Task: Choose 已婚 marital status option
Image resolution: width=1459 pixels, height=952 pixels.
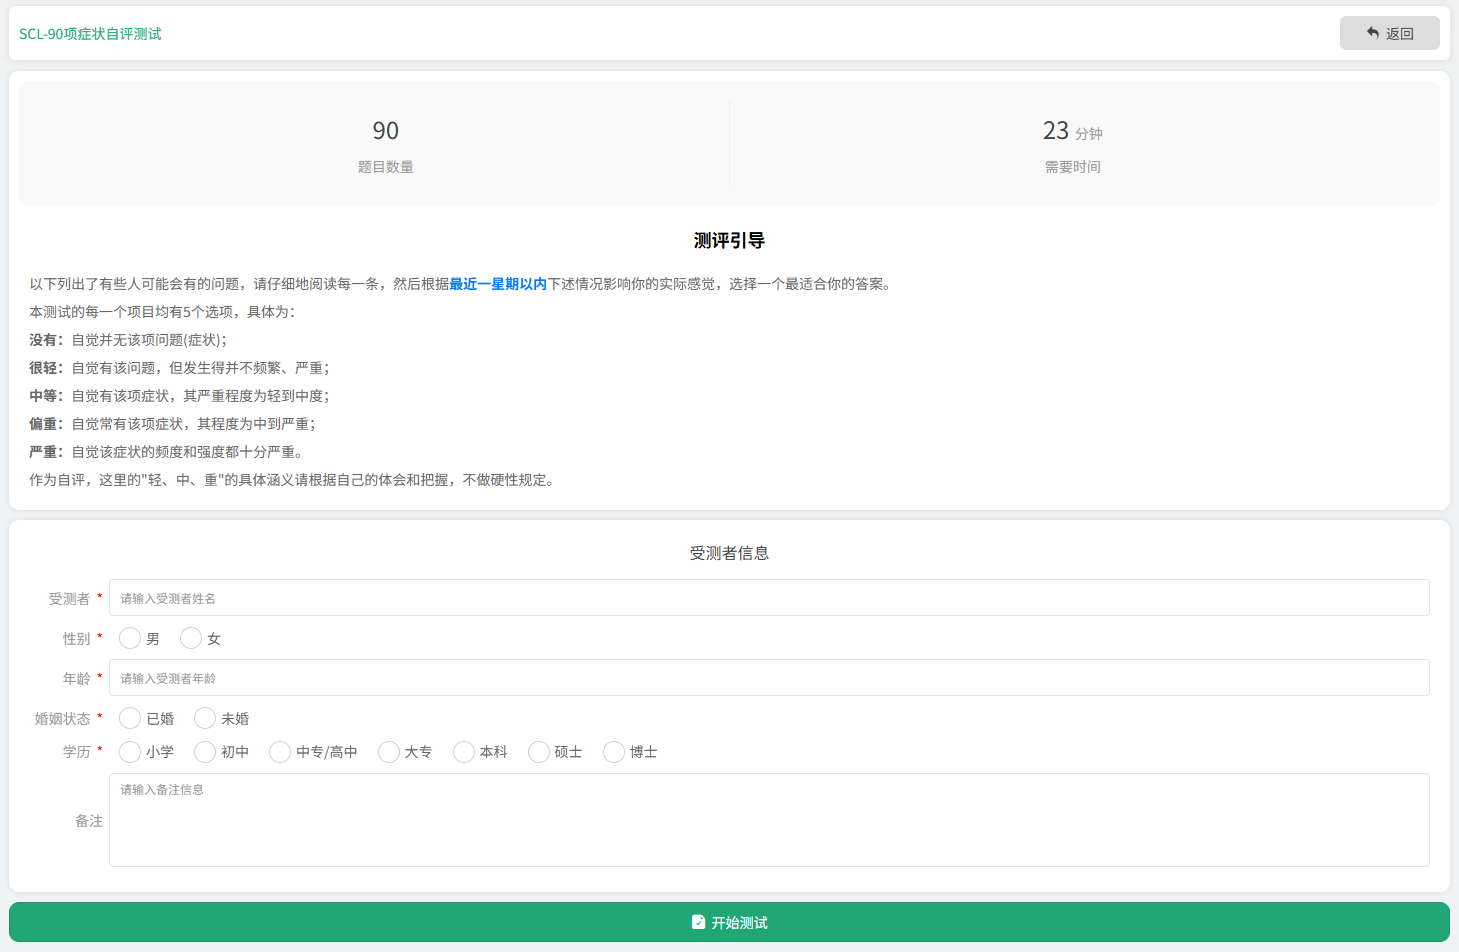Action: click(x=130, y=718)
